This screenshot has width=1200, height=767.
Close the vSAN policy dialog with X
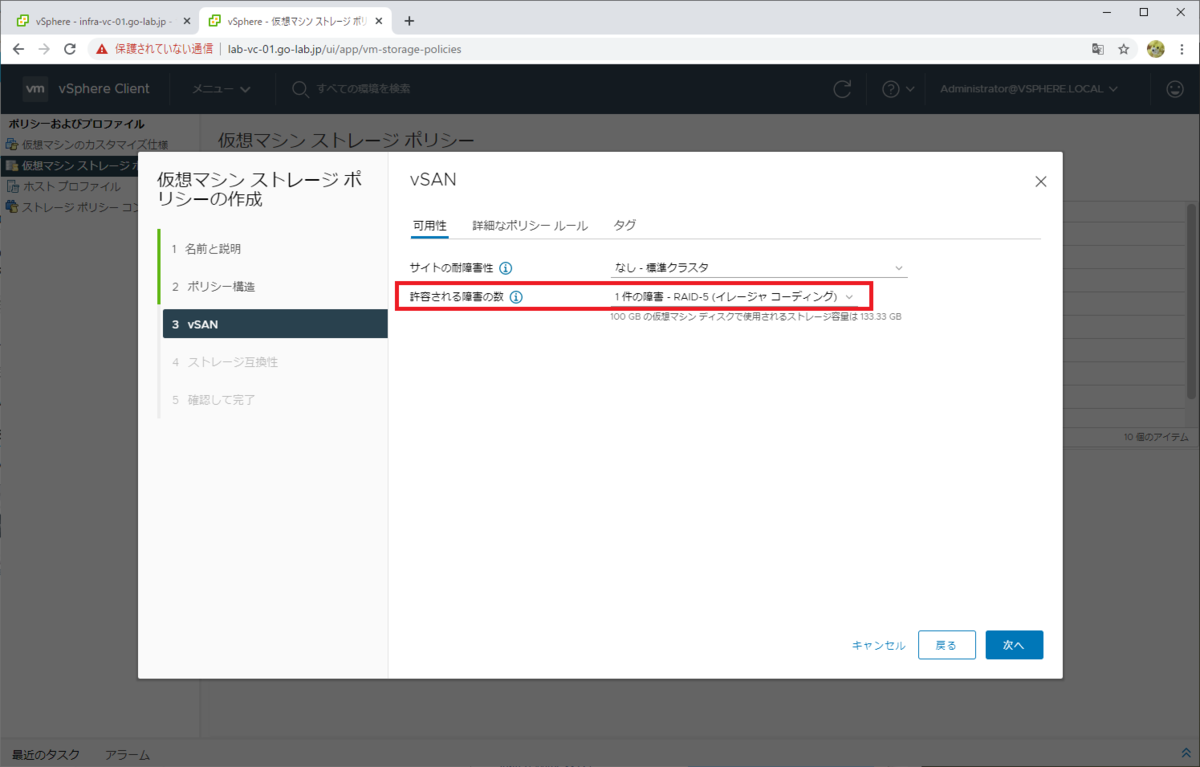(x=1040, y=182)
